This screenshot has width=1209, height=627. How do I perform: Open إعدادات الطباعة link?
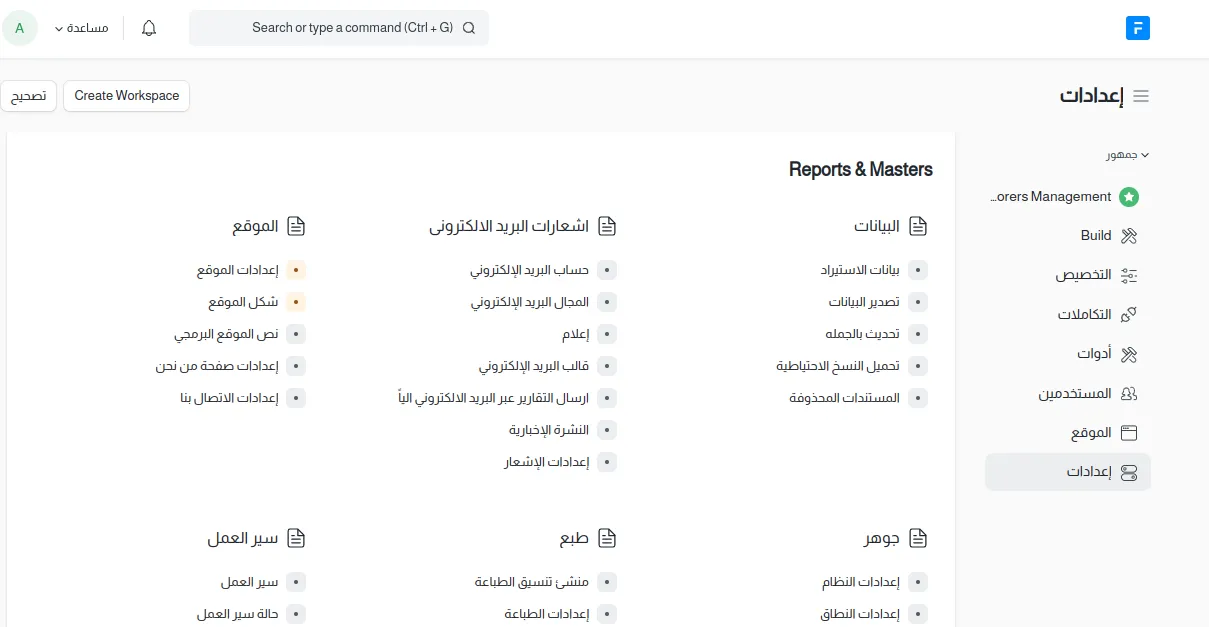547,614
